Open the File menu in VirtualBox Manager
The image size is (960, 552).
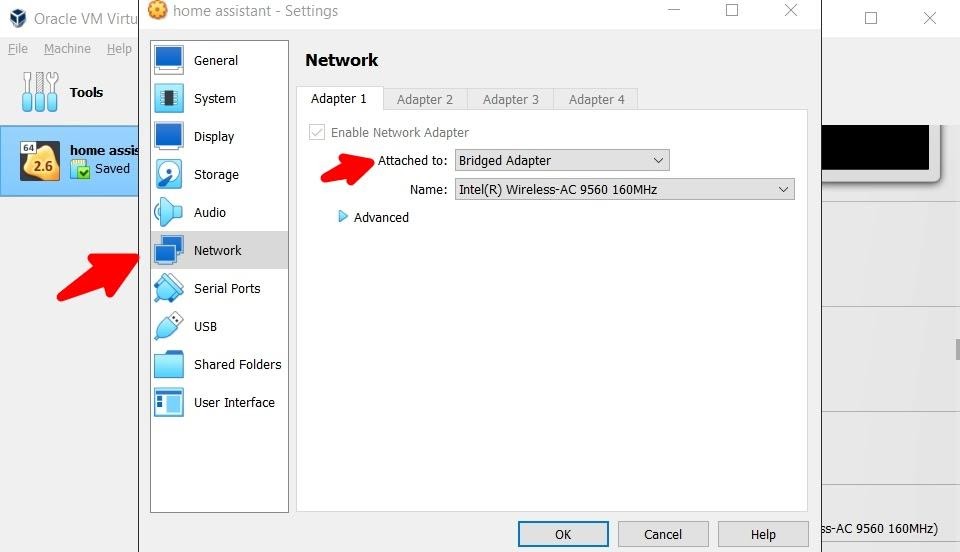(x=18, y=48)
